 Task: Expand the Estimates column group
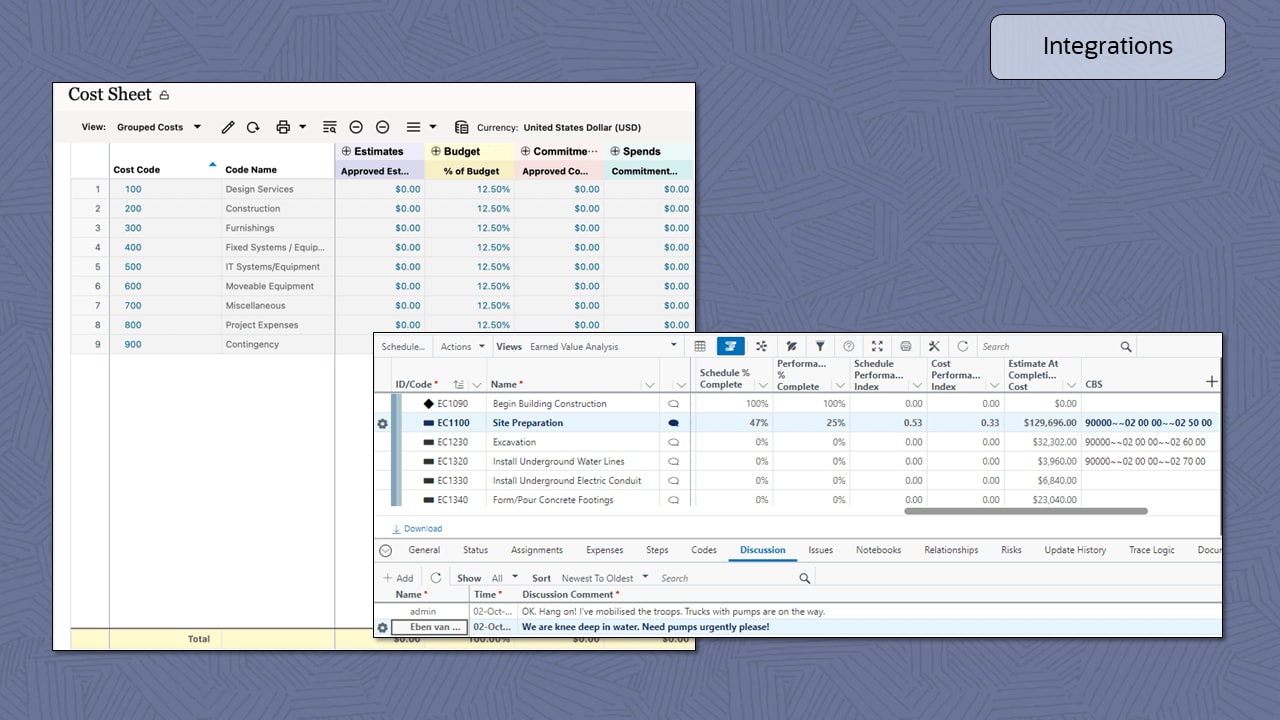[x=346, y=151]
